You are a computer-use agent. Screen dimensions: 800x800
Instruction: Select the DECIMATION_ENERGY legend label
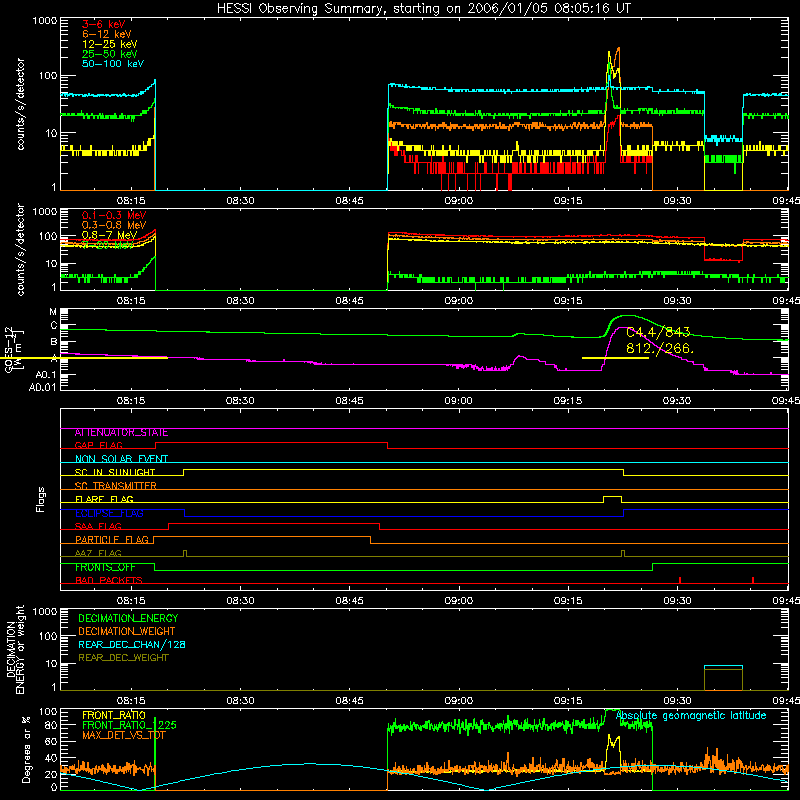pos(128,618)
